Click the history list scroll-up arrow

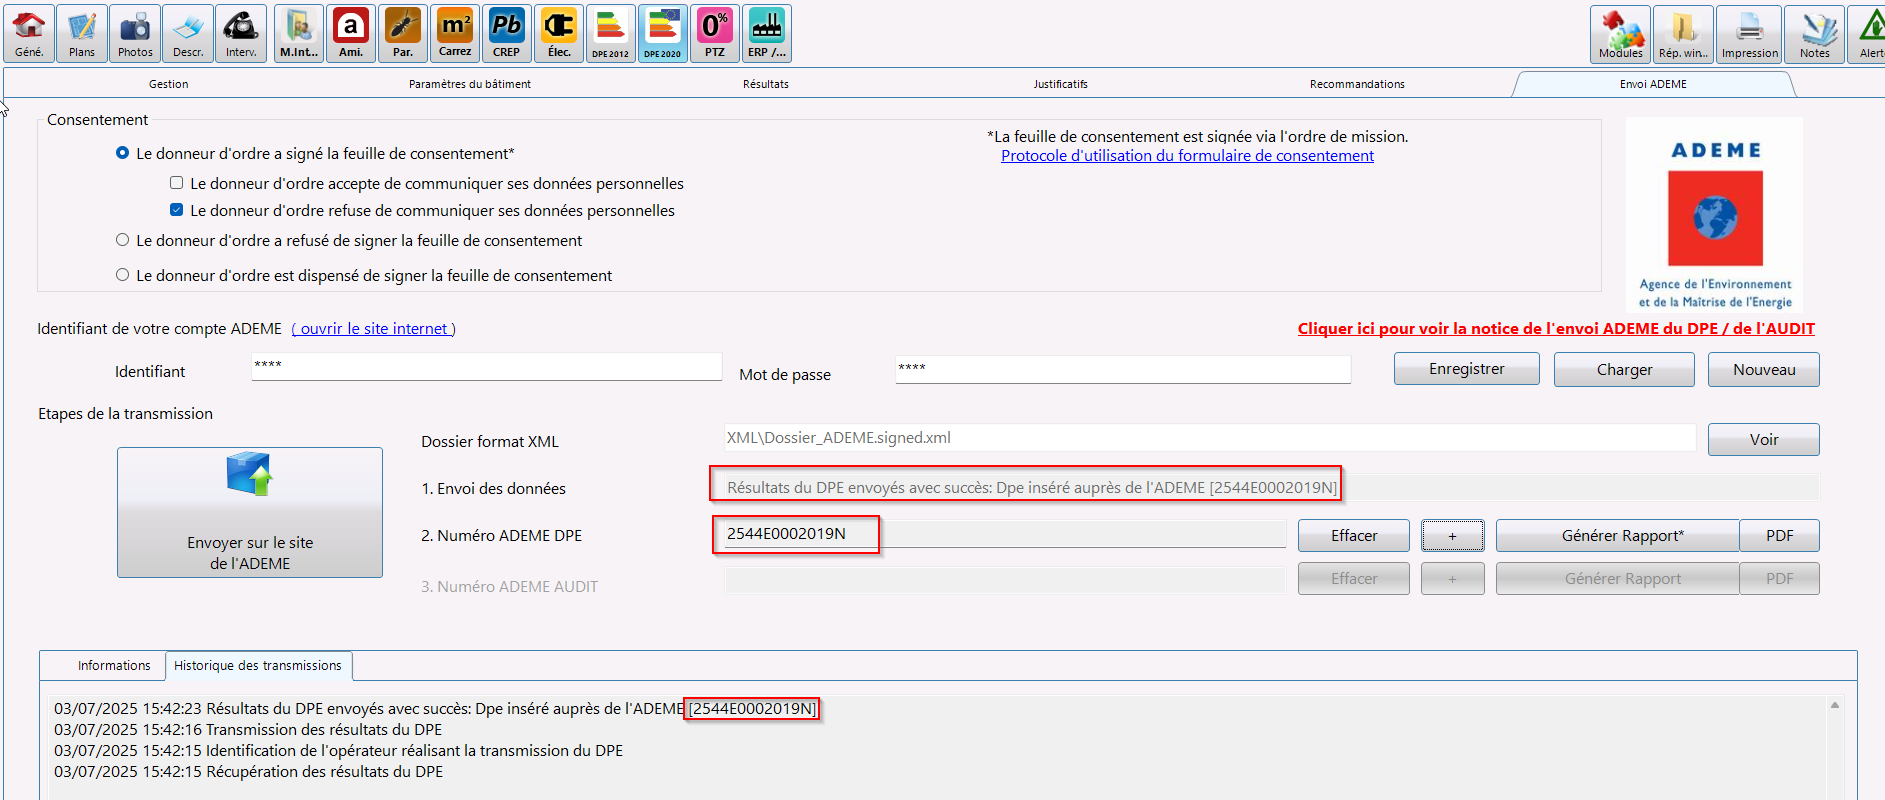1835,705
